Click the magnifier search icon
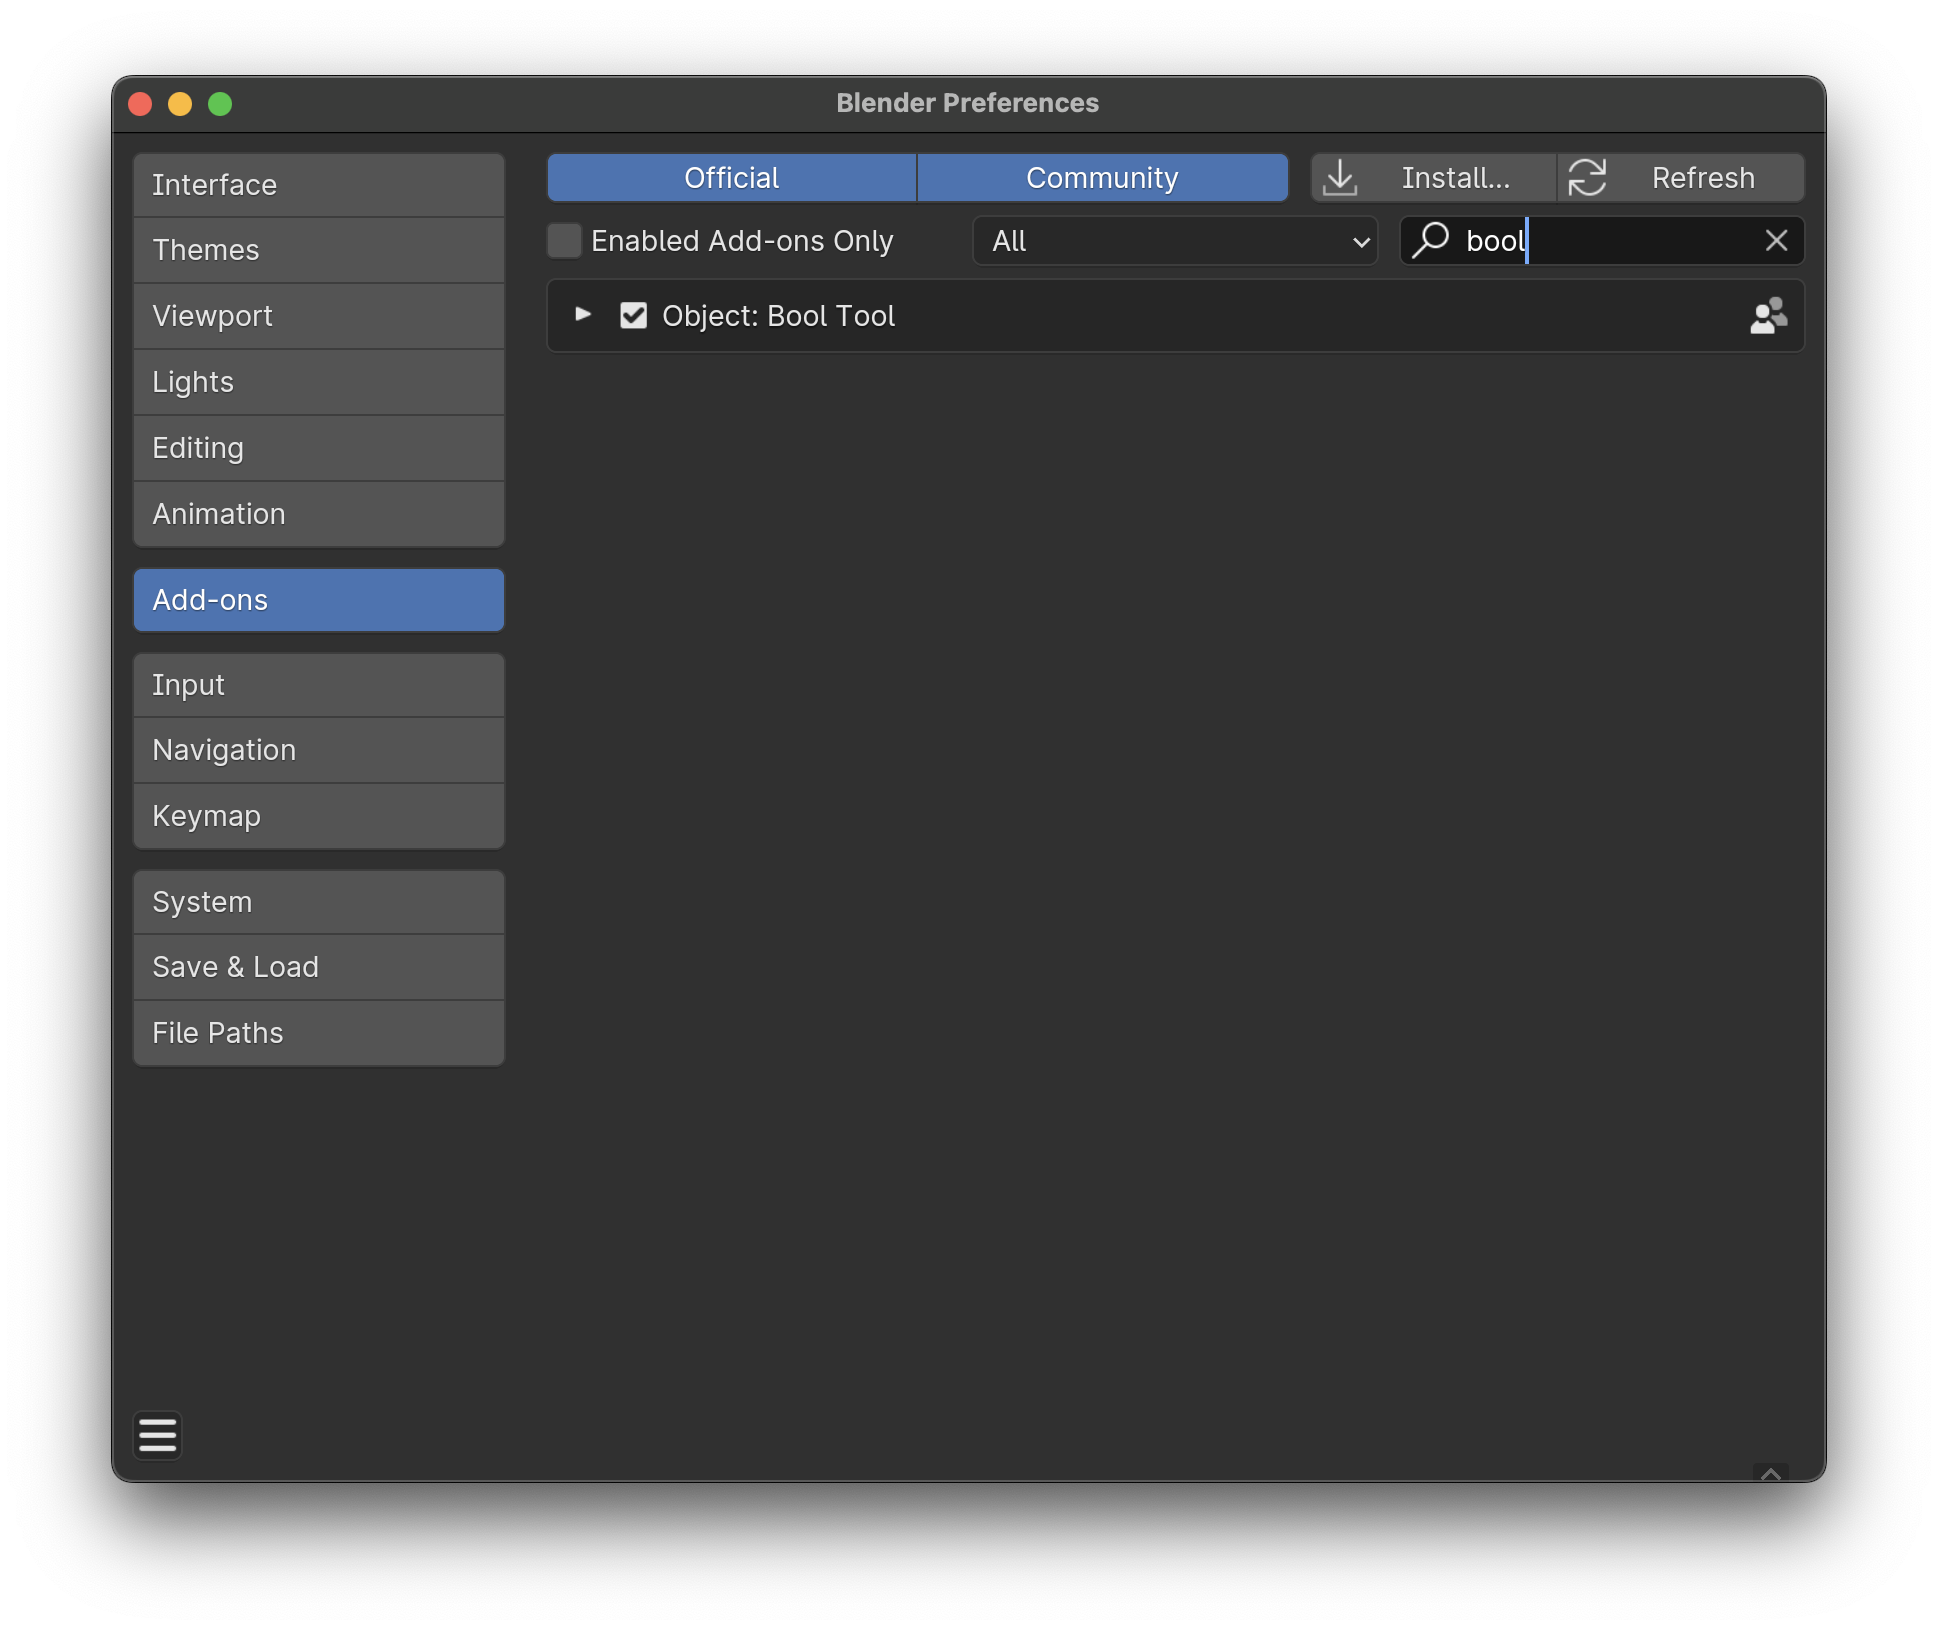The height and width of the screenshot is (1630, 1938). point(1430,241)
